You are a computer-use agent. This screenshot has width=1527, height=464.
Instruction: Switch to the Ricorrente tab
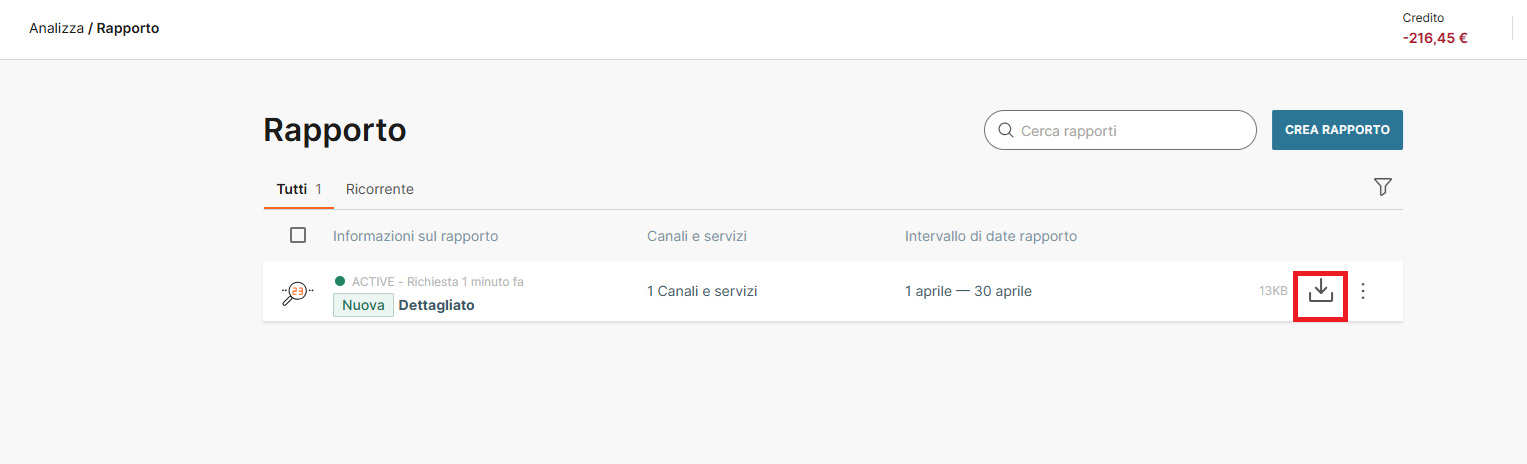click(379, 189)
